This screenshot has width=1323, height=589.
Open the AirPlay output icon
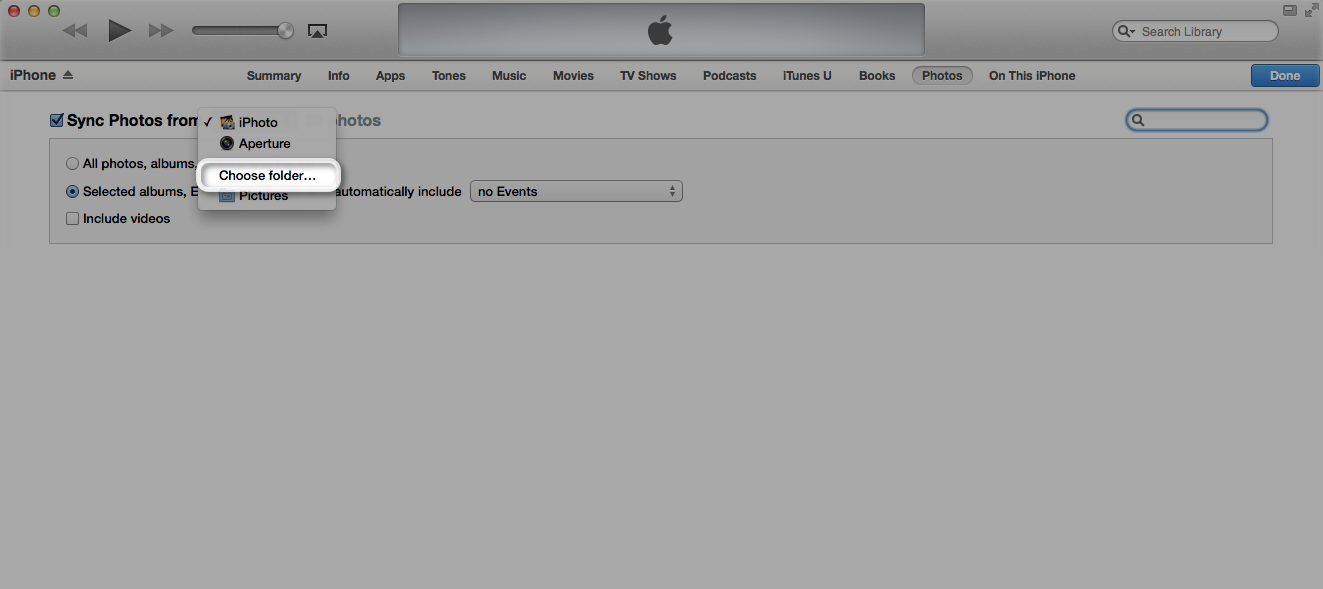[317, 31]
